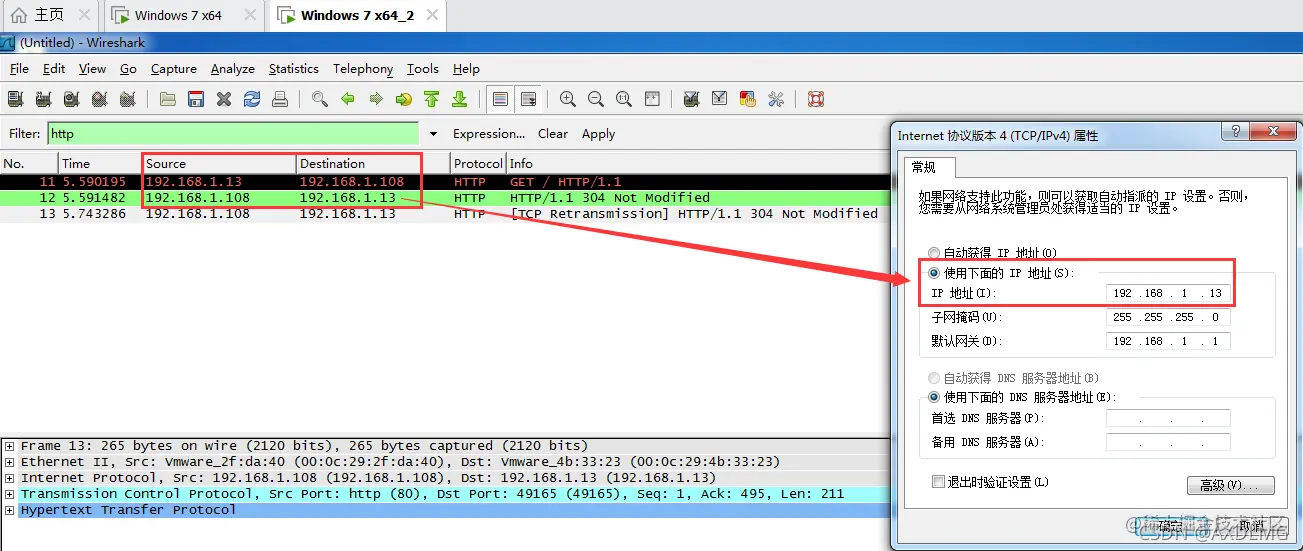Reload the current capture file
Viewport: 1303px width, 551px height.
coord(252,99)
